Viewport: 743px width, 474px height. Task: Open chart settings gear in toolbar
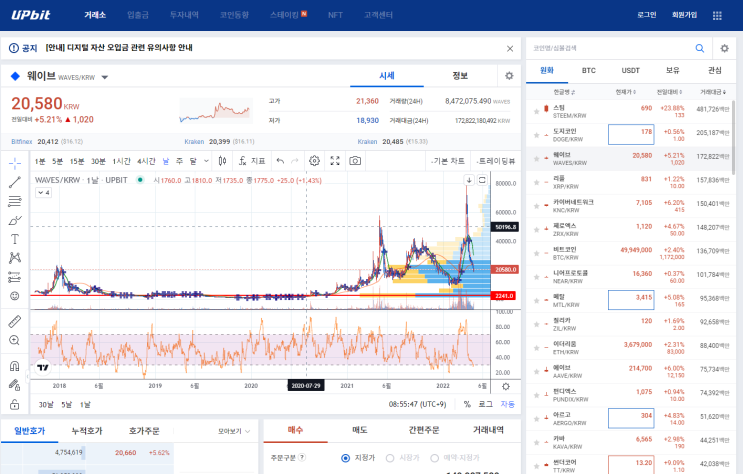click(314, 161)
